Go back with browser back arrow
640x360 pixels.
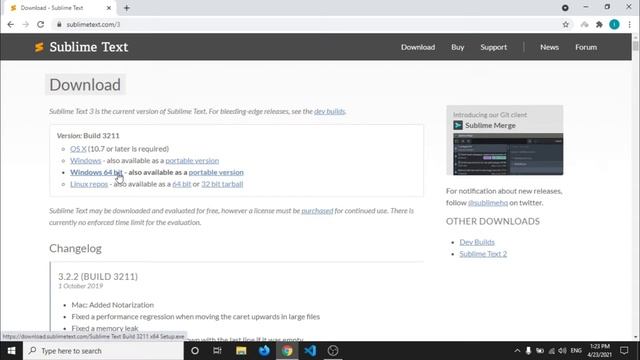tap(11, 24)
